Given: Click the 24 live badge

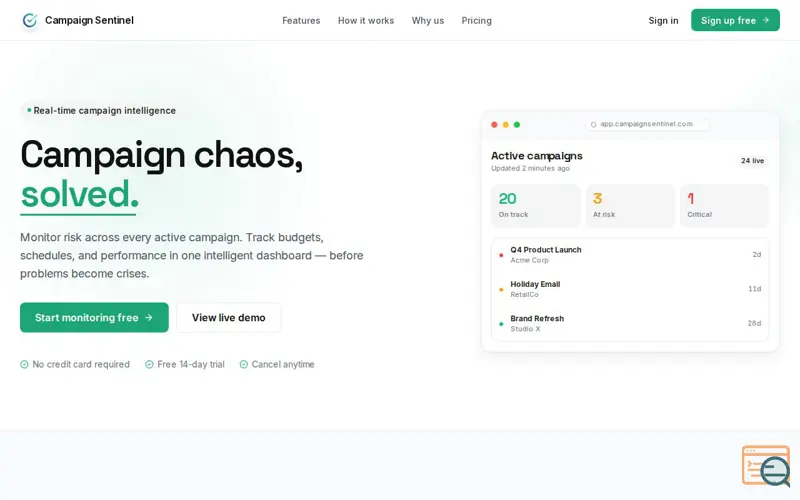Looking at the screenshot, I should point(752,161).
